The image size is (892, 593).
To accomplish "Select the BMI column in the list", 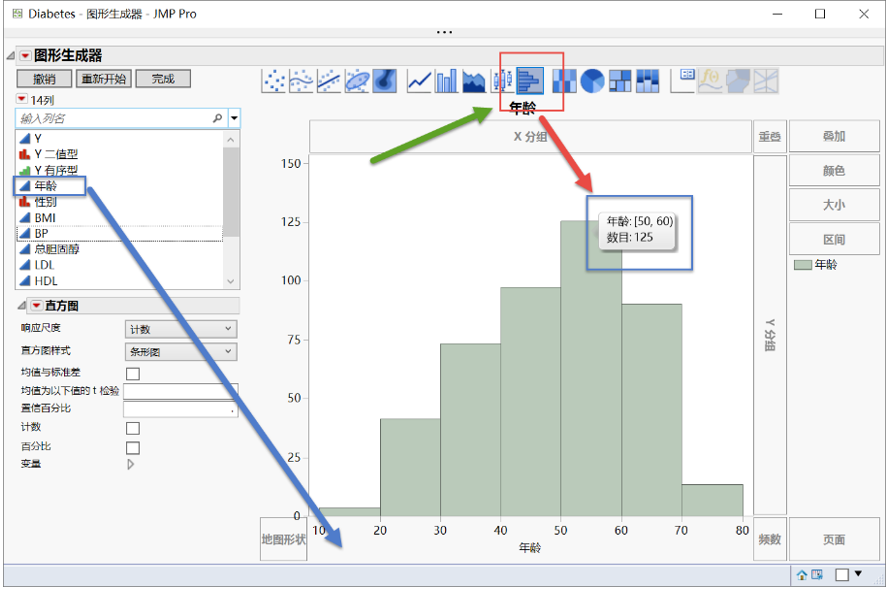I will point(119,218).
